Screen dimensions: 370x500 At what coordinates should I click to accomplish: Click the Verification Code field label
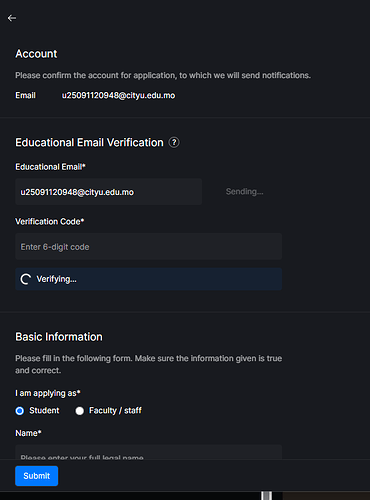pos(50,222)
